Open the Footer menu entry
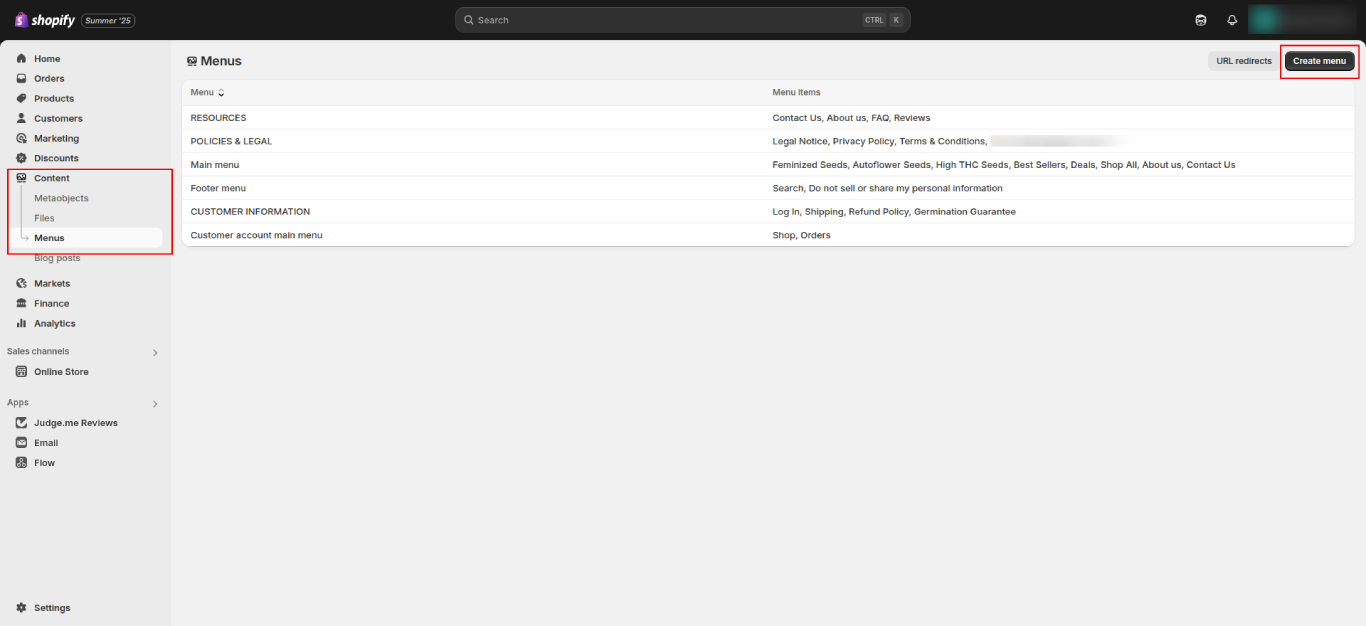This screenshot has height=626, width=1366. (218, 188)
